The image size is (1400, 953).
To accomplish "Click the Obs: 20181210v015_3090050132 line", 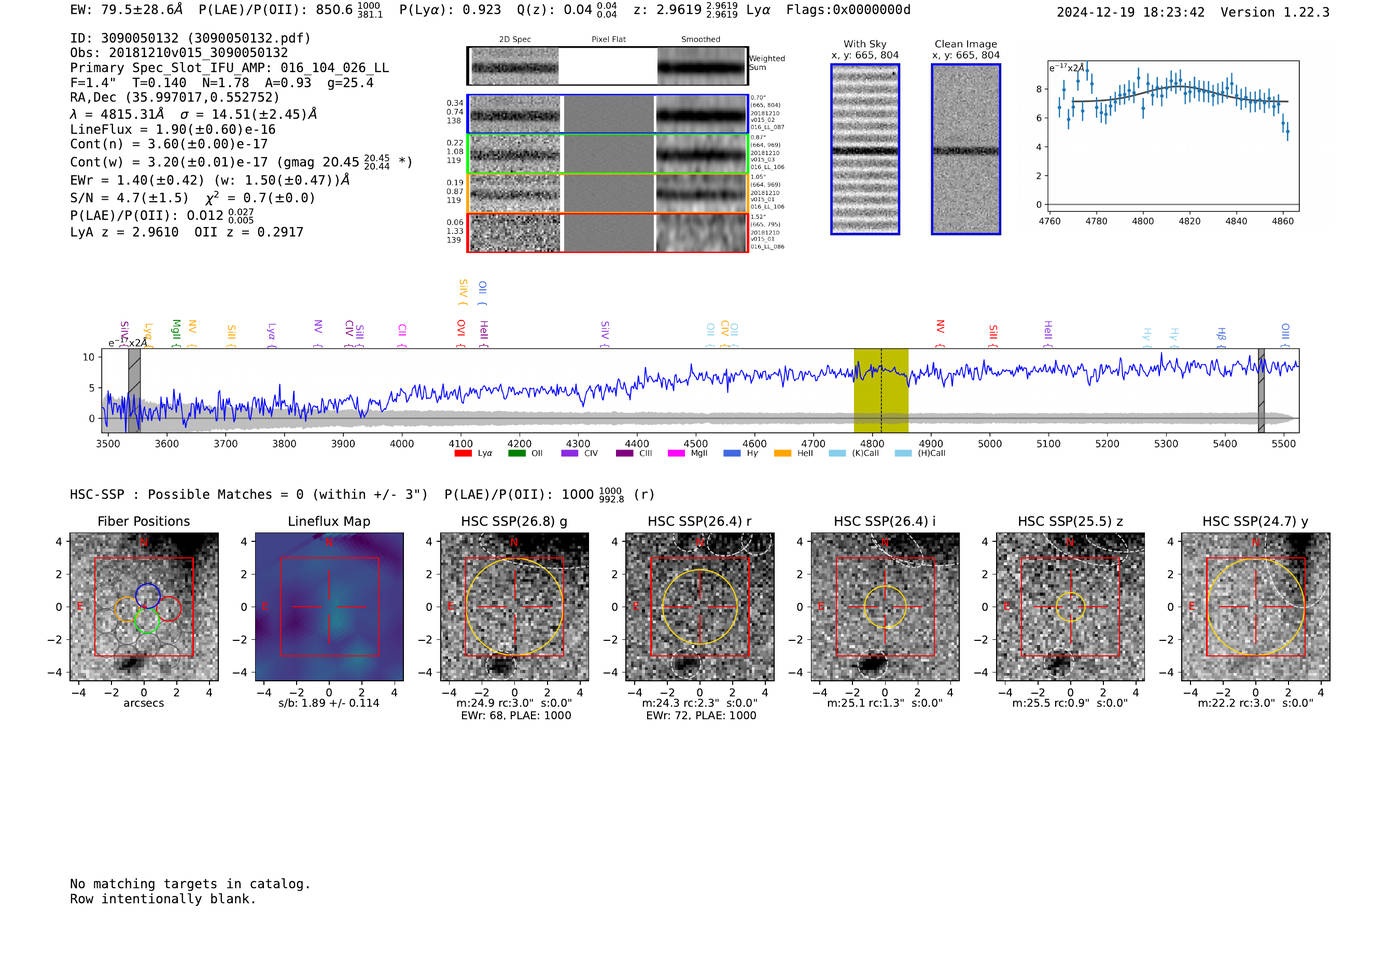I will pos(179,53).
